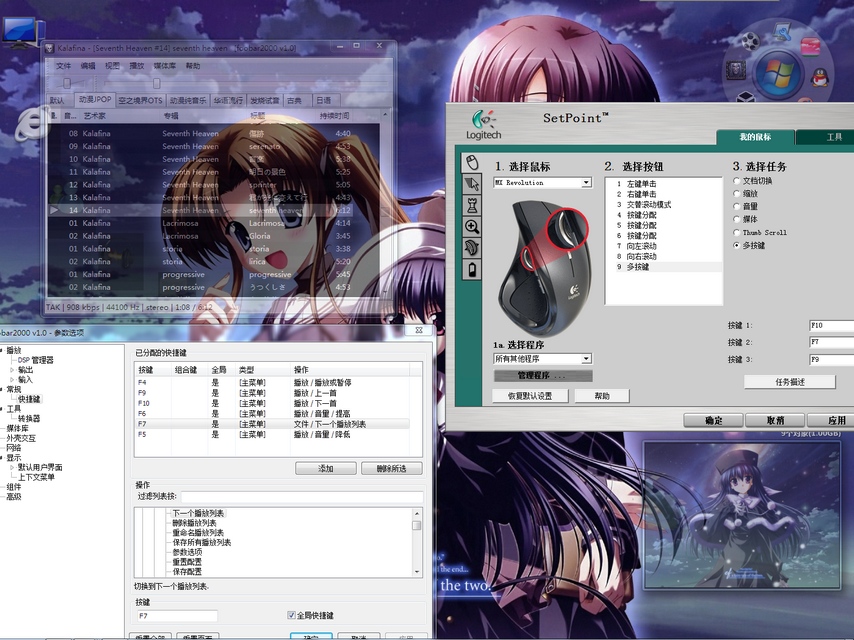Click 按键 2 field showing F7

(831, 342)
